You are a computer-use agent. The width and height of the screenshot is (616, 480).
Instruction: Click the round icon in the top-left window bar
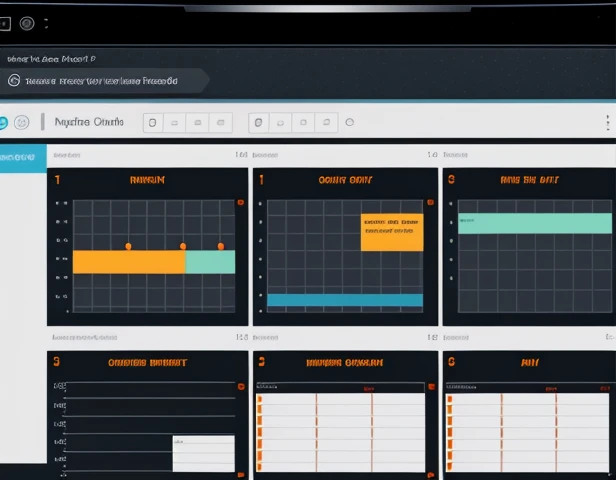pyautogui.click(x=27, y=22)
